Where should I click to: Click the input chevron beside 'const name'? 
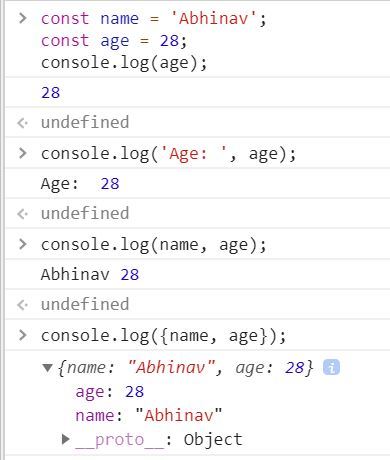pos(22,18)
